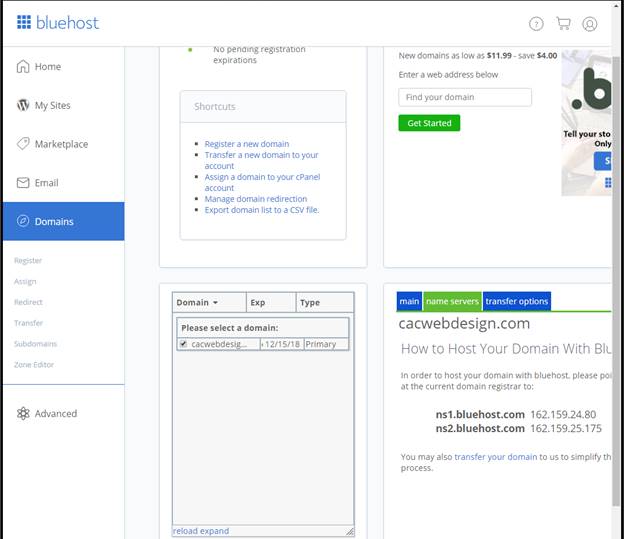Image resolution: width=624 pixels, height=539 pixels.
Task: Open the Advanced sidebar item
Action: pos(64,414)
